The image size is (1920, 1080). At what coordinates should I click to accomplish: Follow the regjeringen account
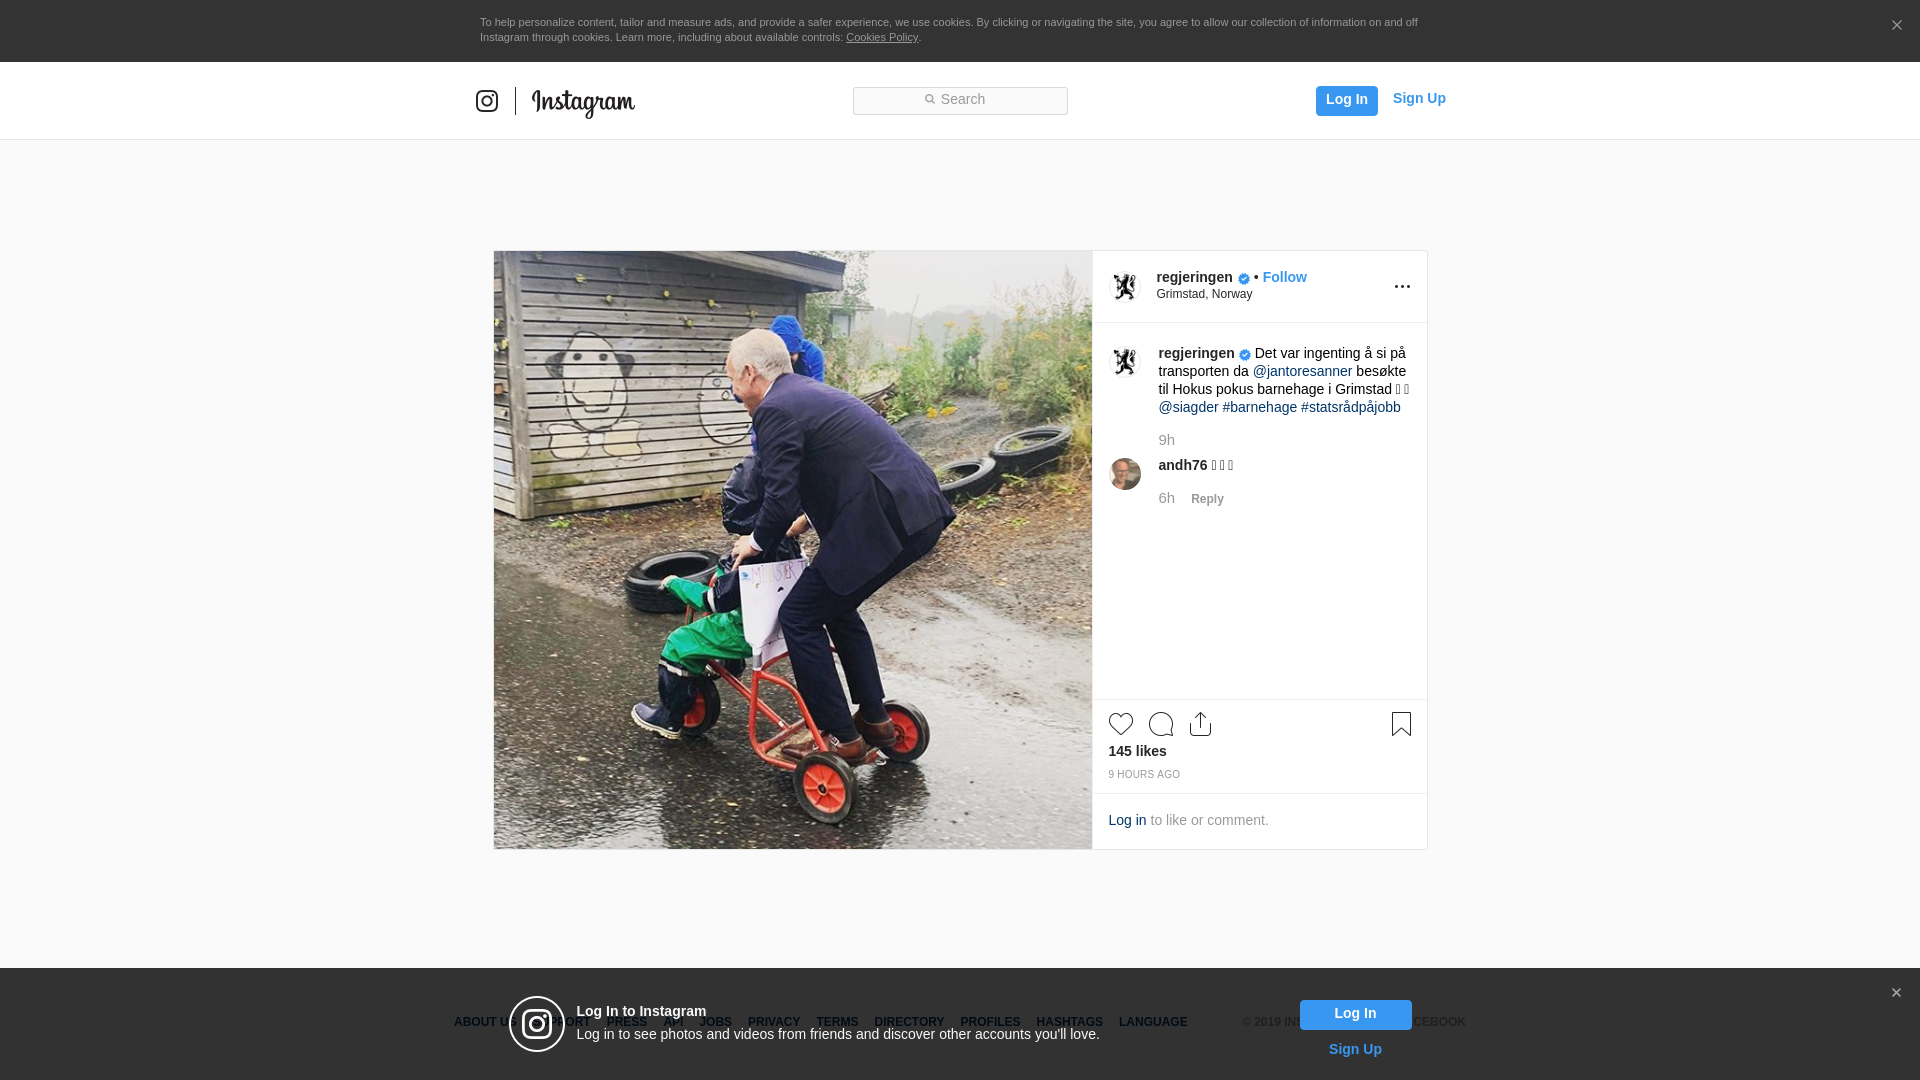point(1284,277)
